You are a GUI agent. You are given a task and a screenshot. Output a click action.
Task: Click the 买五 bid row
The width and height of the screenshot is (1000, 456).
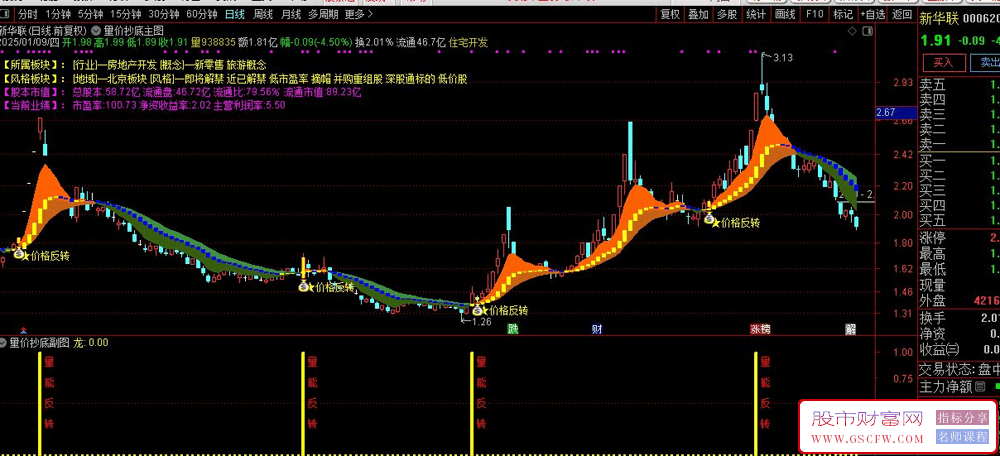click(959, 221)
